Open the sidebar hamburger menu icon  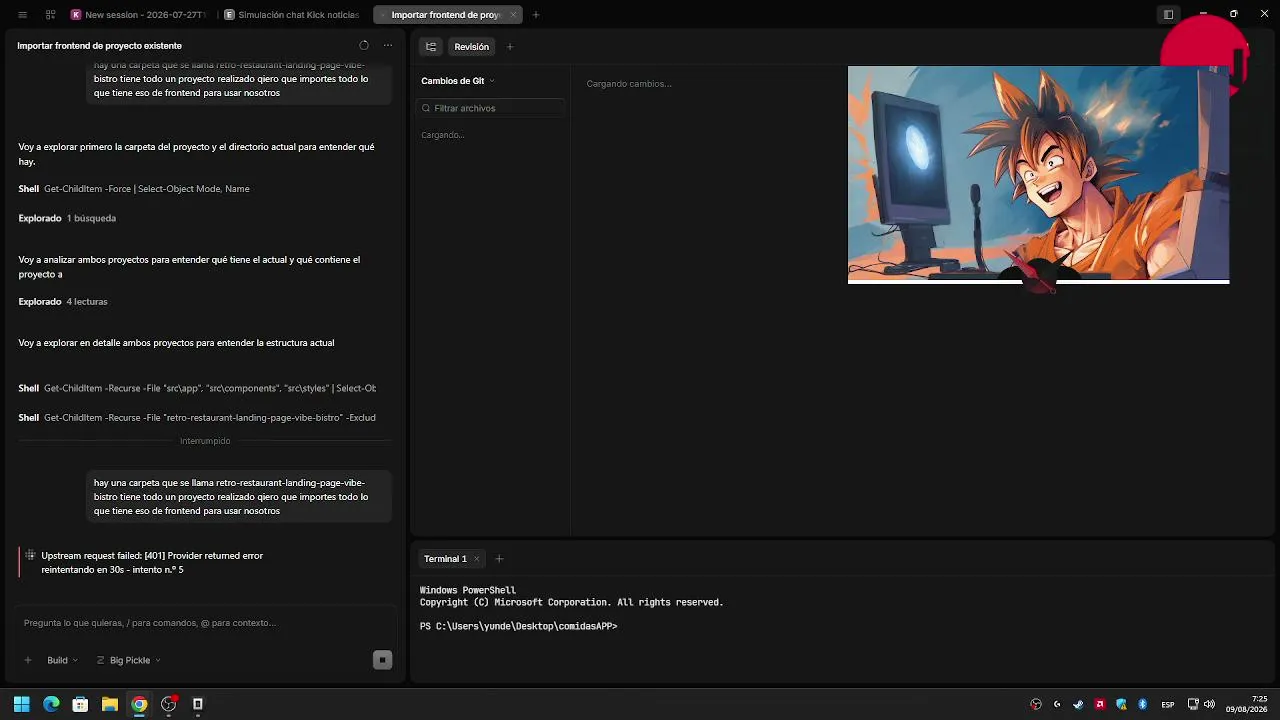pyautogui.click(x=22, y=15)
